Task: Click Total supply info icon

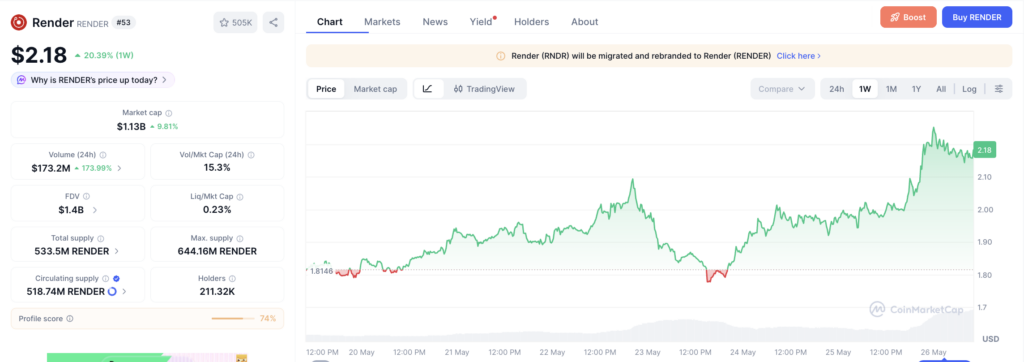Action: 100,239
